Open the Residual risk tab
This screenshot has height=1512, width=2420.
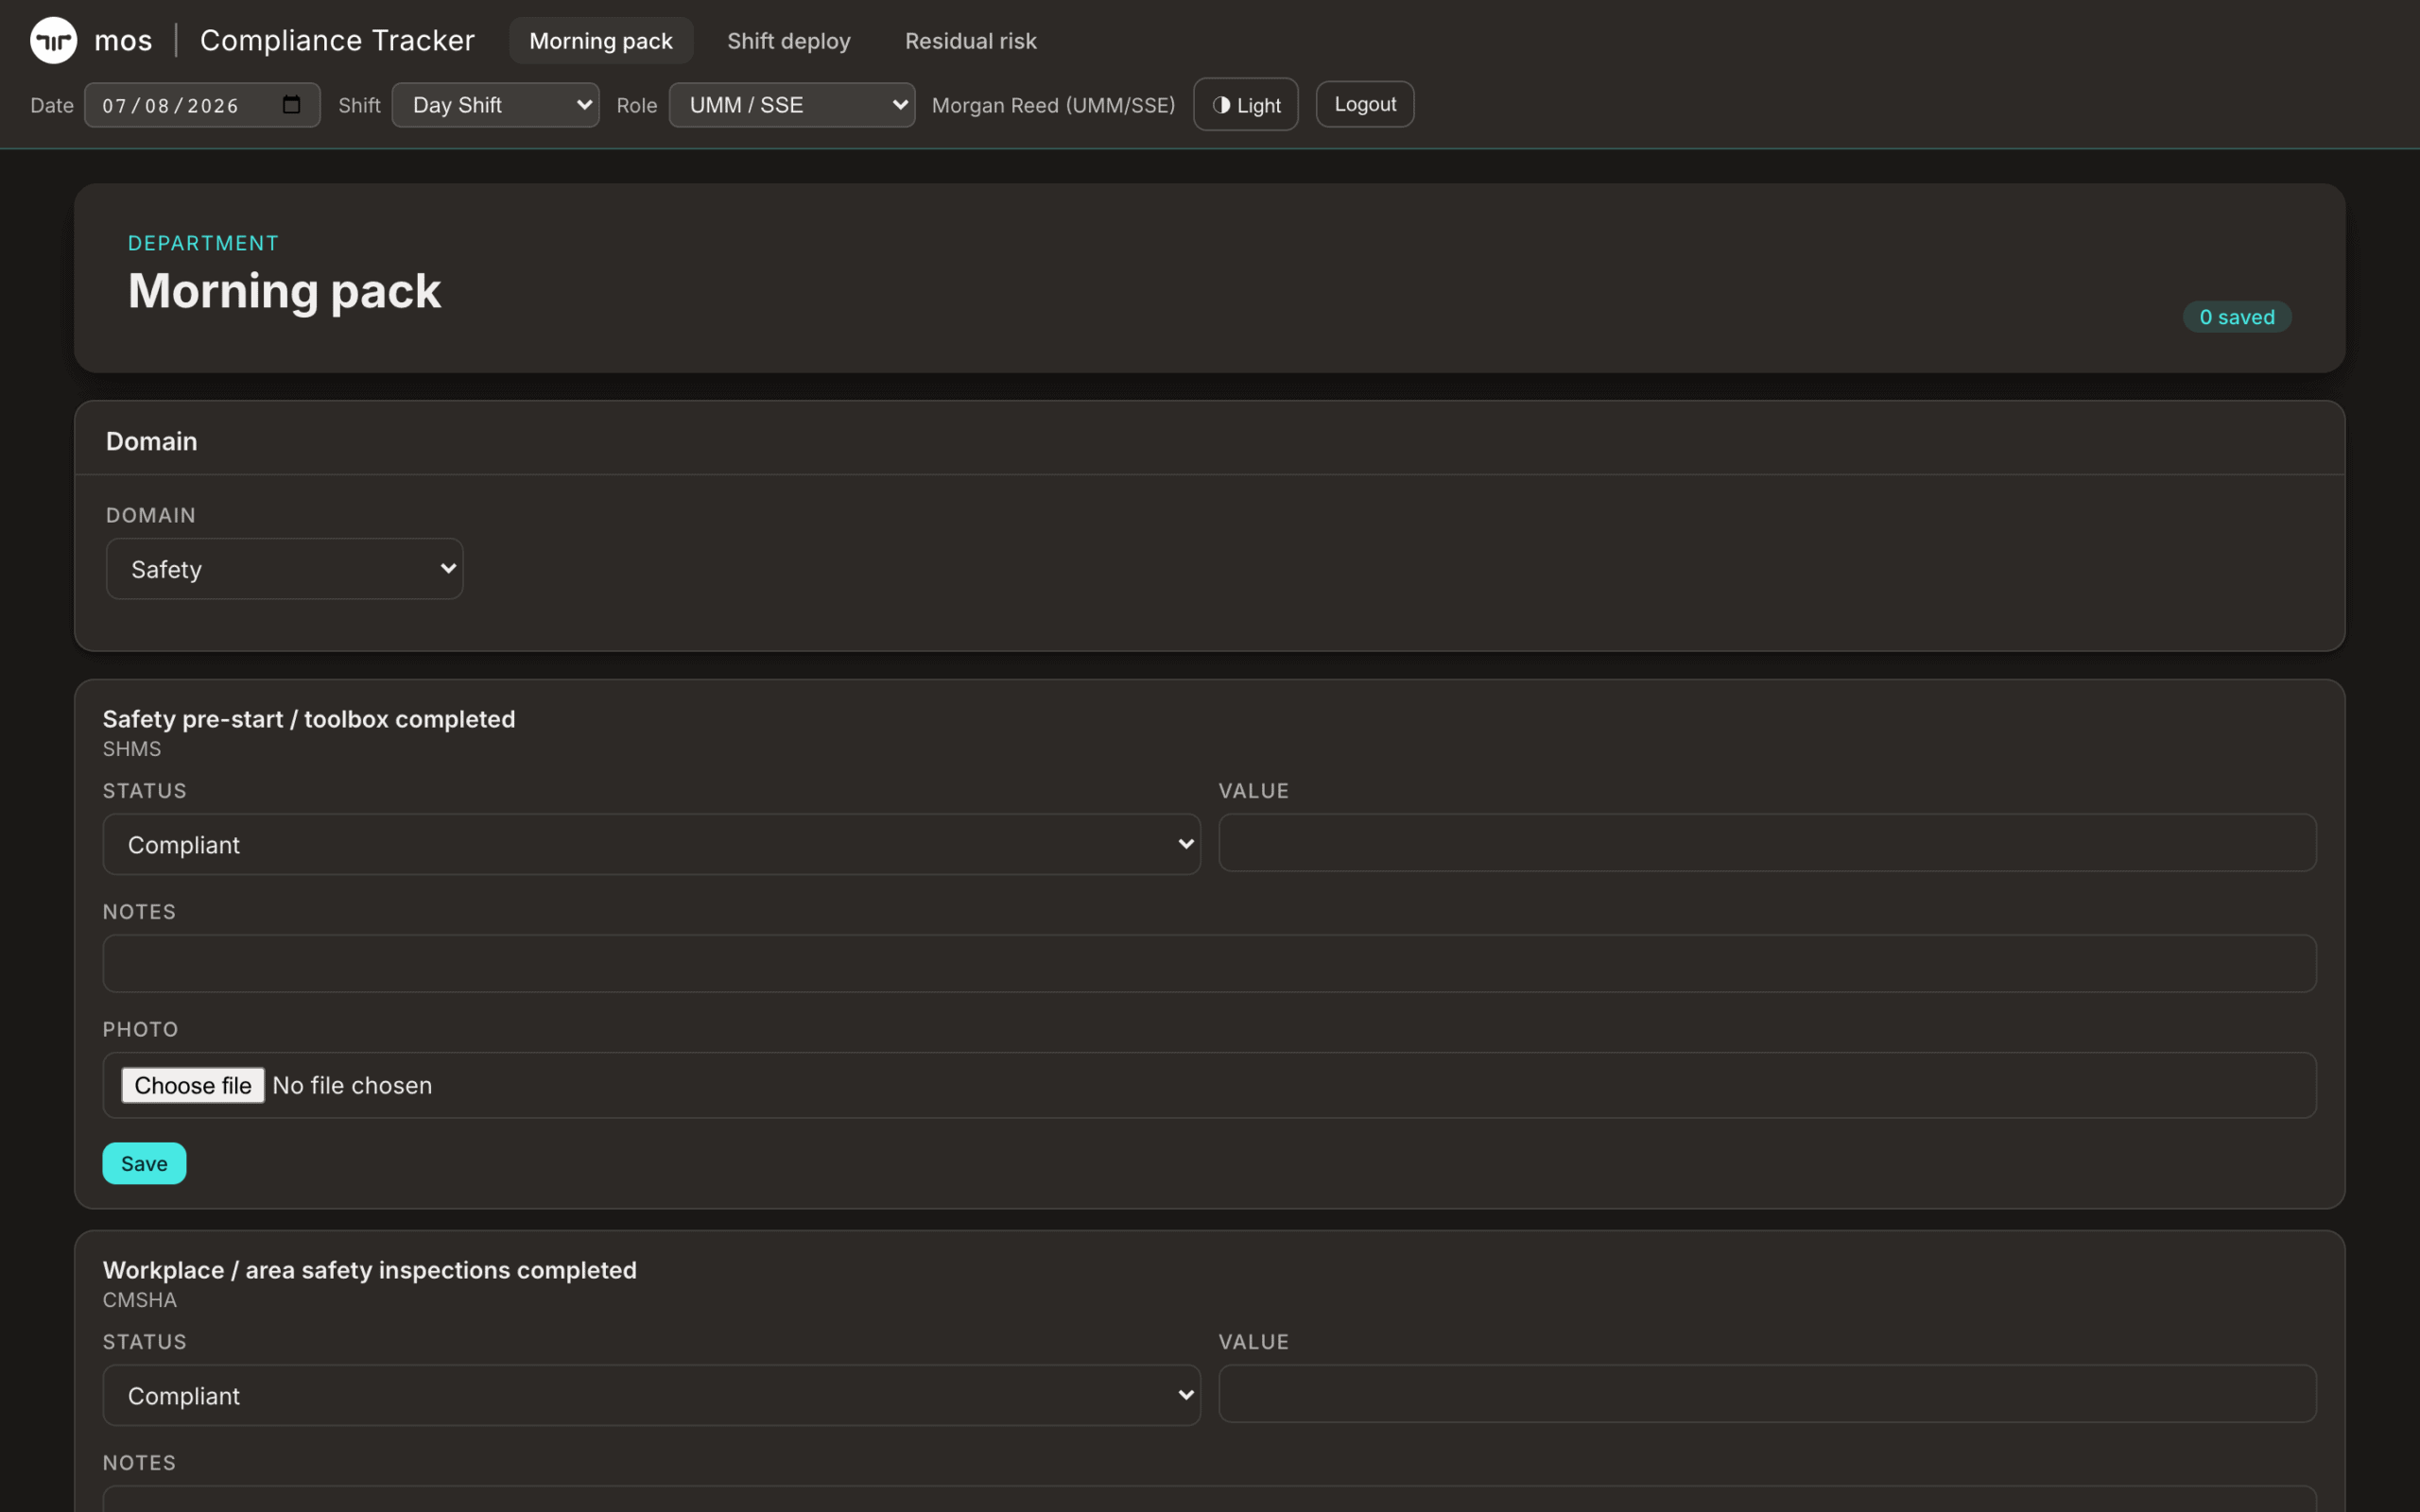click(x=970, y=41)
